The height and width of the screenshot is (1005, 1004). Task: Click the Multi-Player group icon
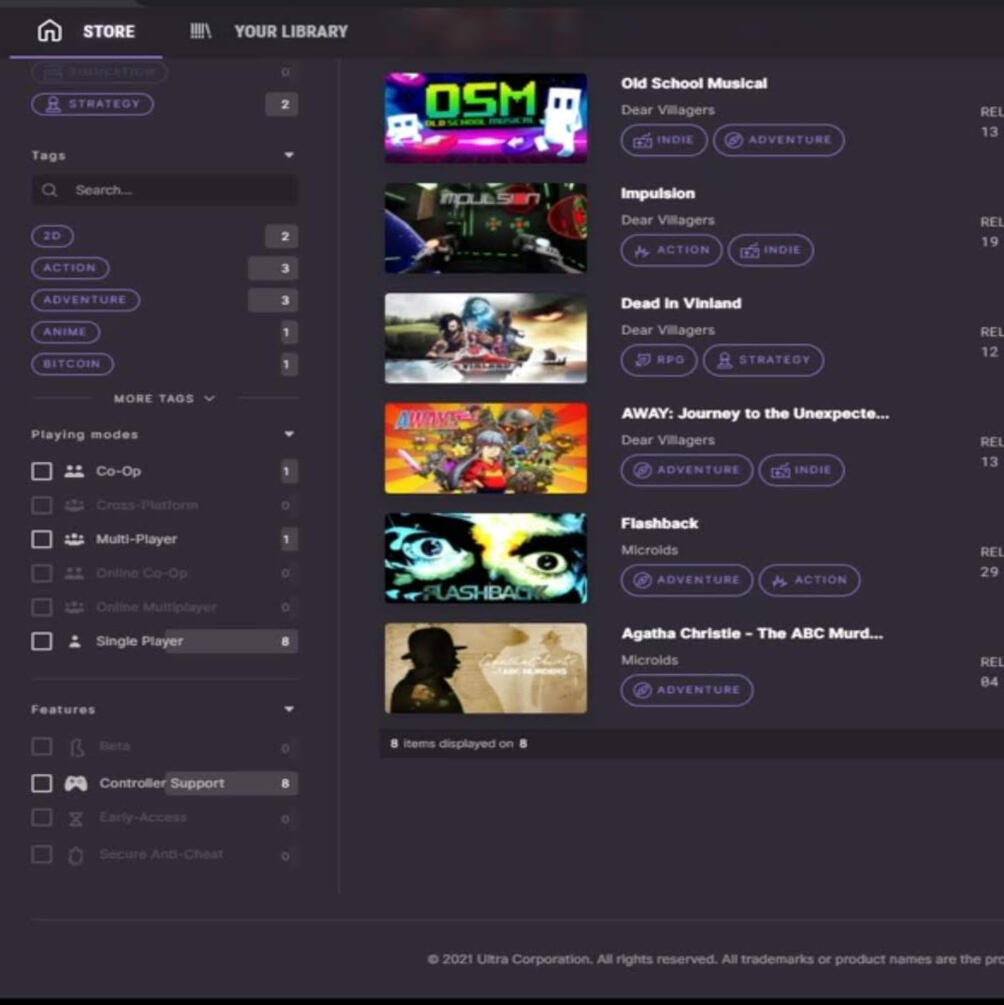tap(74, 539)
